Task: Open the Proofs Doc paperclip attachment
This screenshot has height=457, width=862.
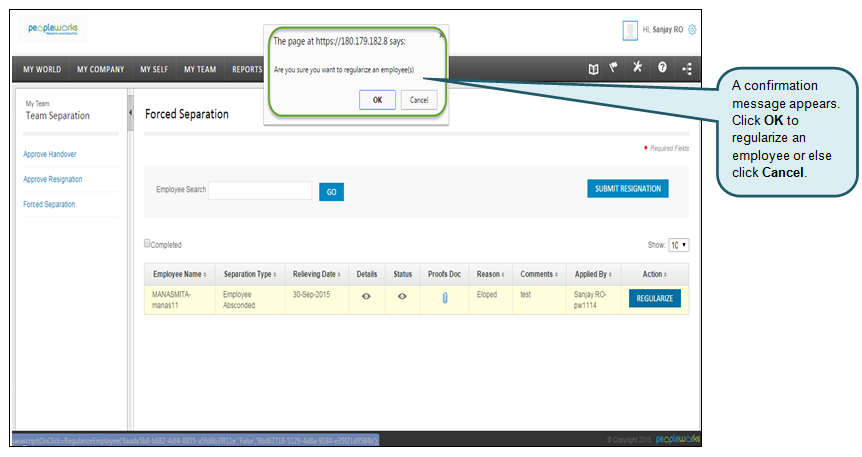Action: pos(445,297)
